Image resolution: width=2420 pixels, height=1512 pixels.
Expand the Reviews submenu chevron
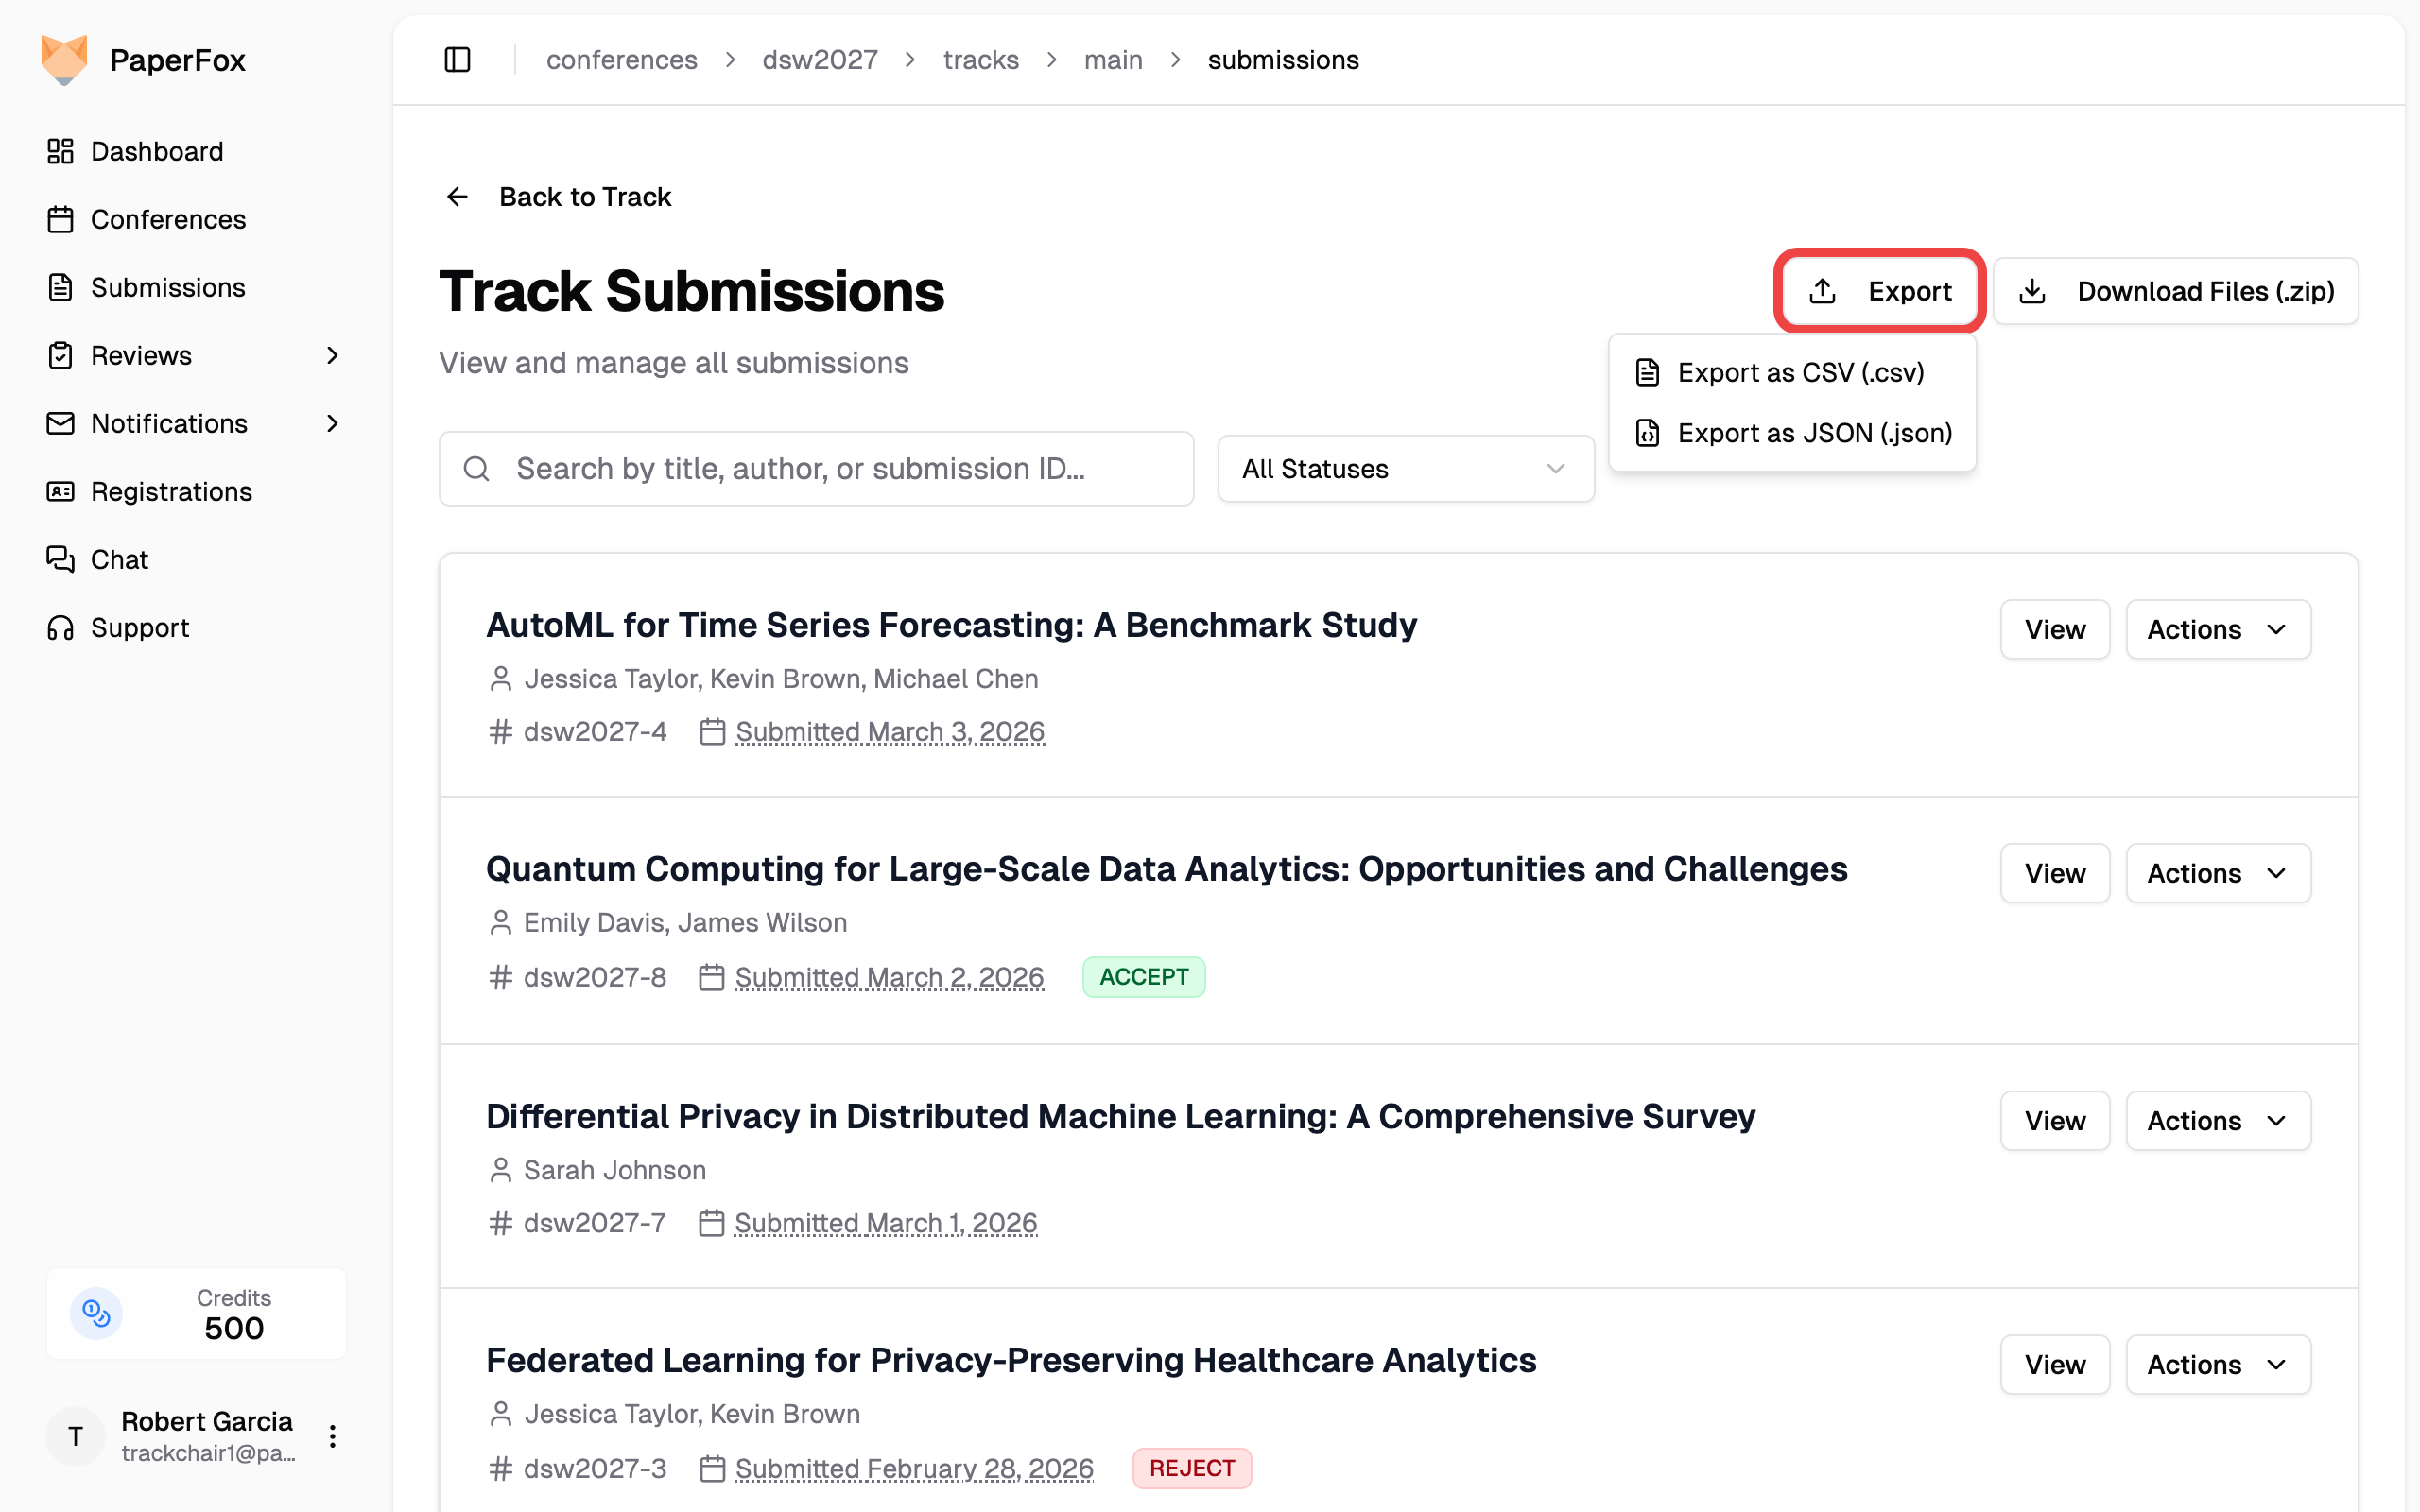[333, 355]
